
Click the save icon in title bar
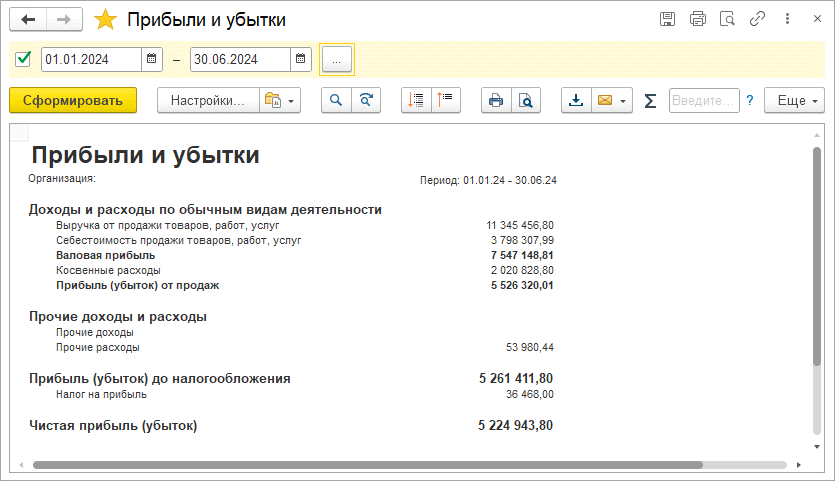point(667,19)
